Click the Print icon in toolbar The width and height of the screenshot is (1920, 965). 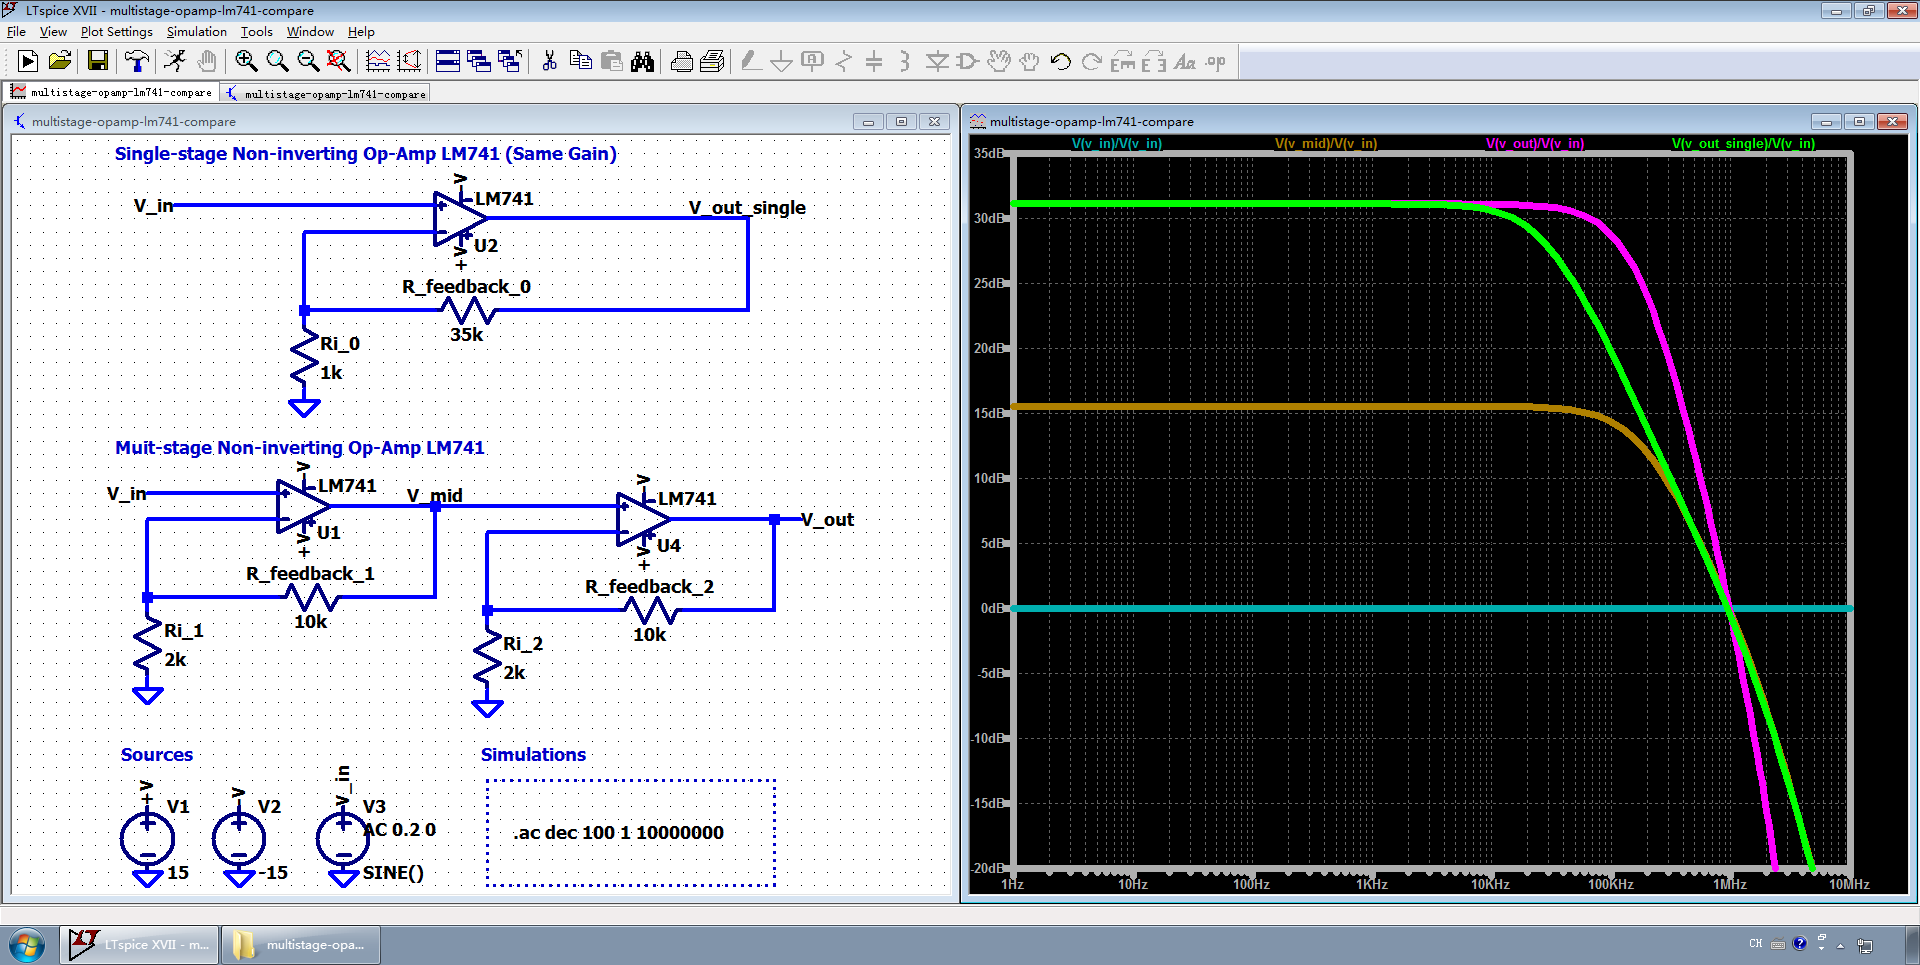[x=681, y=62]
